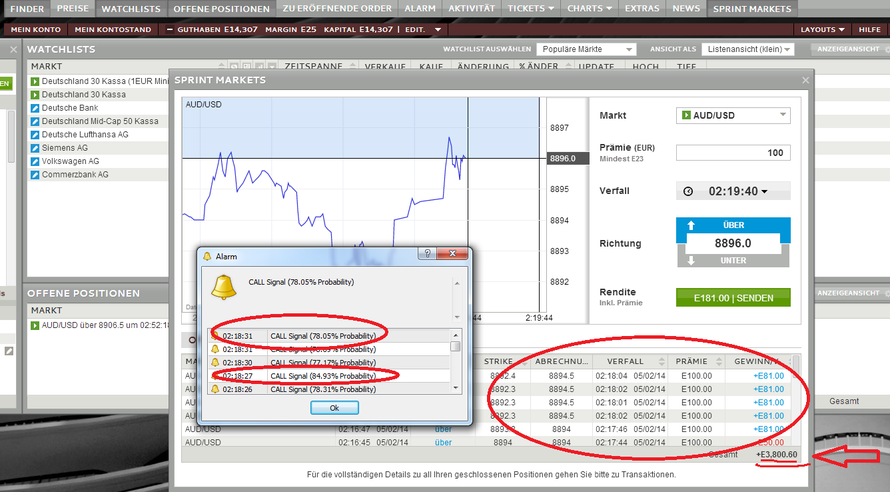Open the Aktivität tab
890x492 pixels.
point(472,9)
